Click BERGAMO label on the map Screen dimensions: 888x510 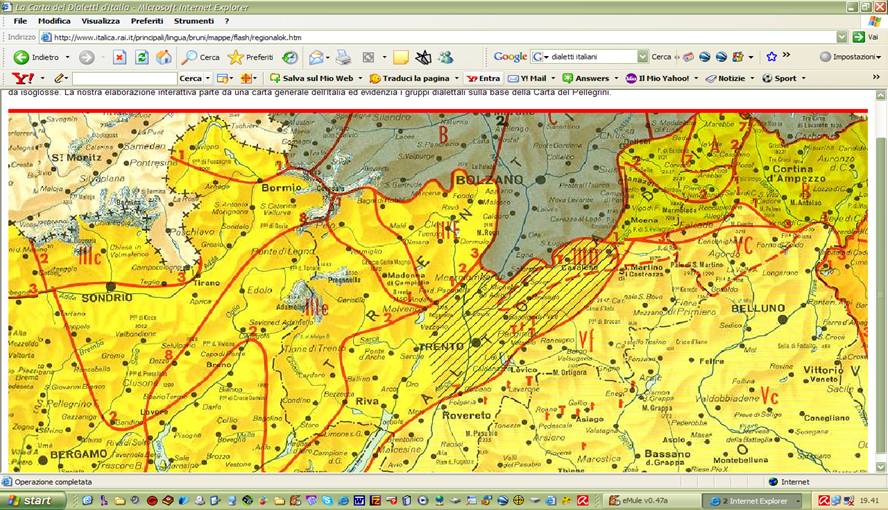tap(79, 455)
